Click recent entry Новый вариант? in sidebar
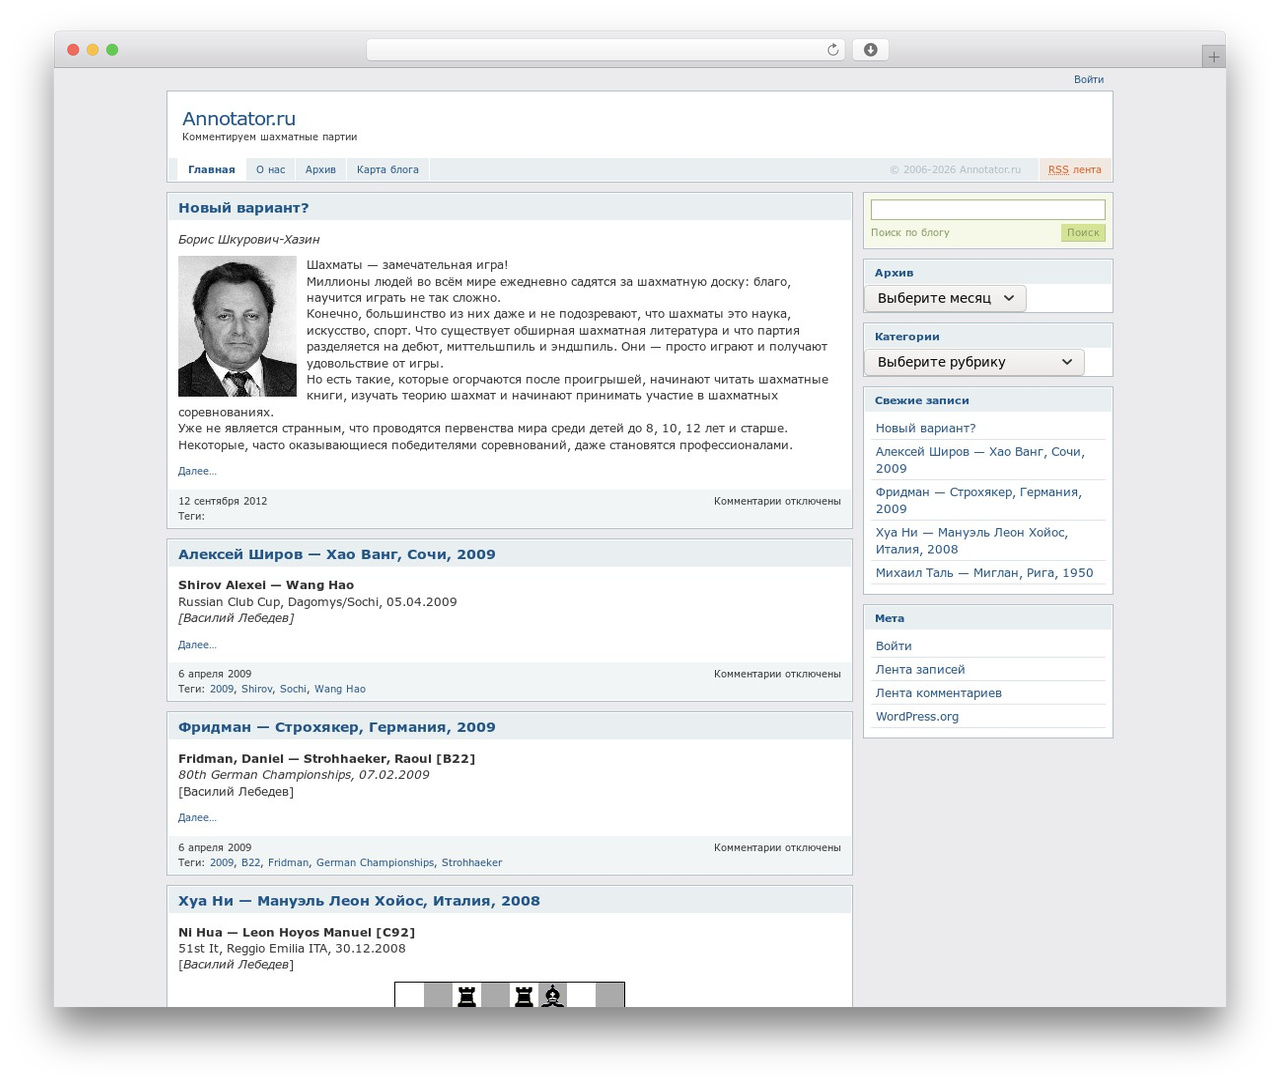The image size is (1280, 1084). 926,428
